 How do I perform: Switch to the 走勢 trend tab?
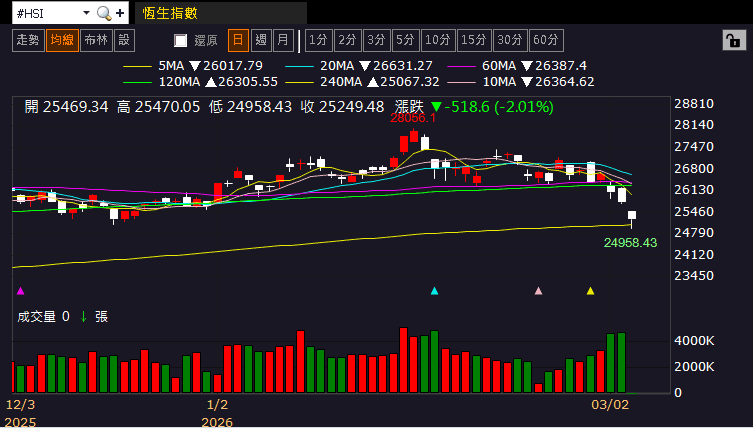[28, 40]
